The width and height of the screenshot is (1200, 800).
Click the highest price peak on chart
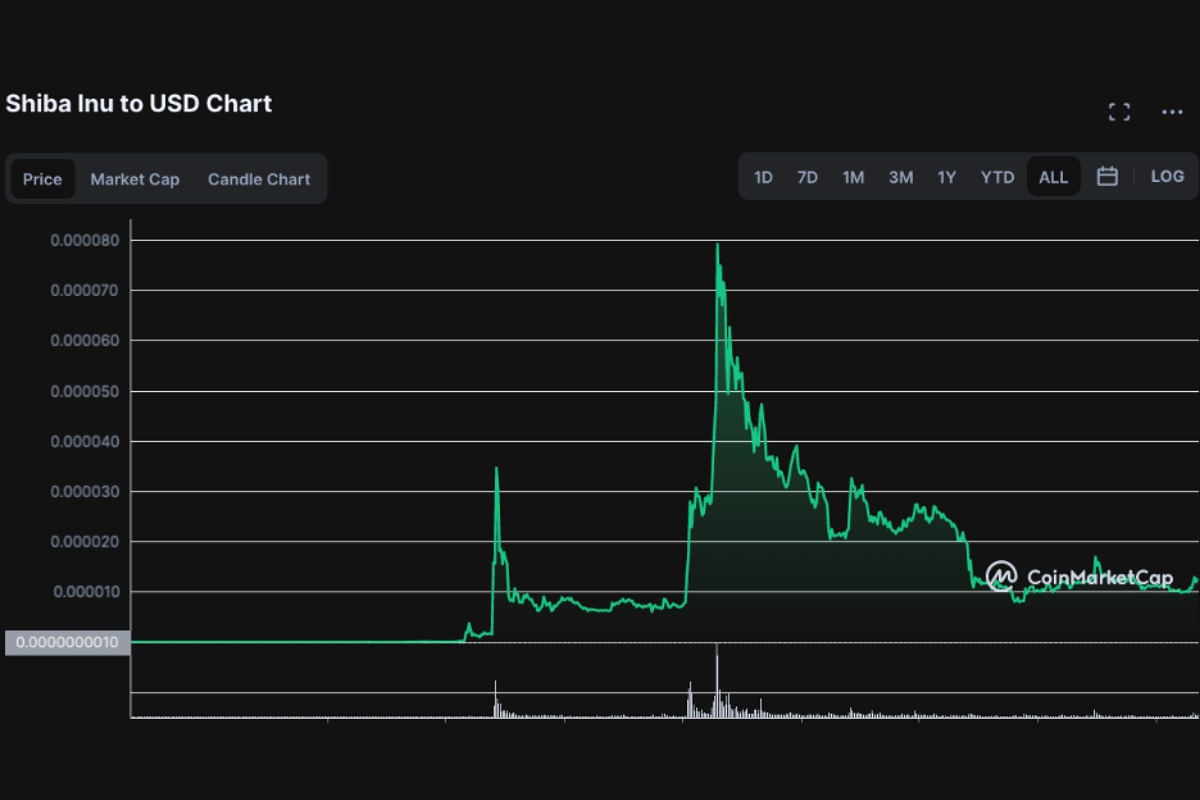point(717,245)
